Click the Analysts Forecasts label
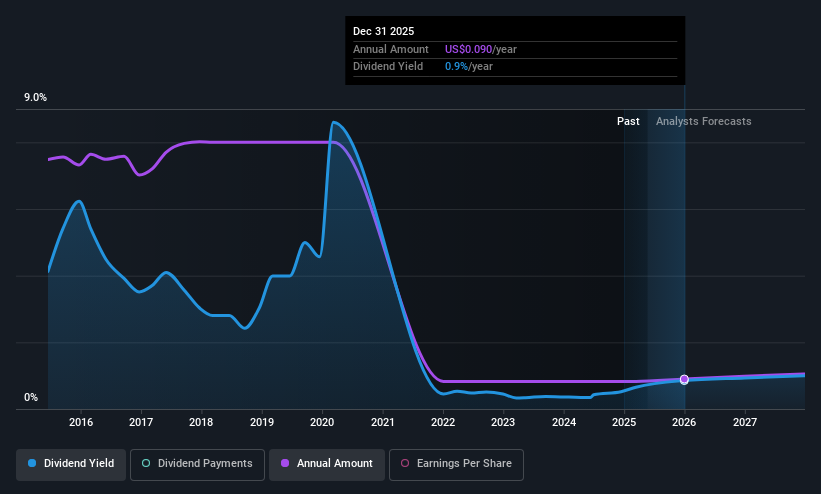Image resolution: width=821 pixels, height=494 pixels. click(704, 122)
